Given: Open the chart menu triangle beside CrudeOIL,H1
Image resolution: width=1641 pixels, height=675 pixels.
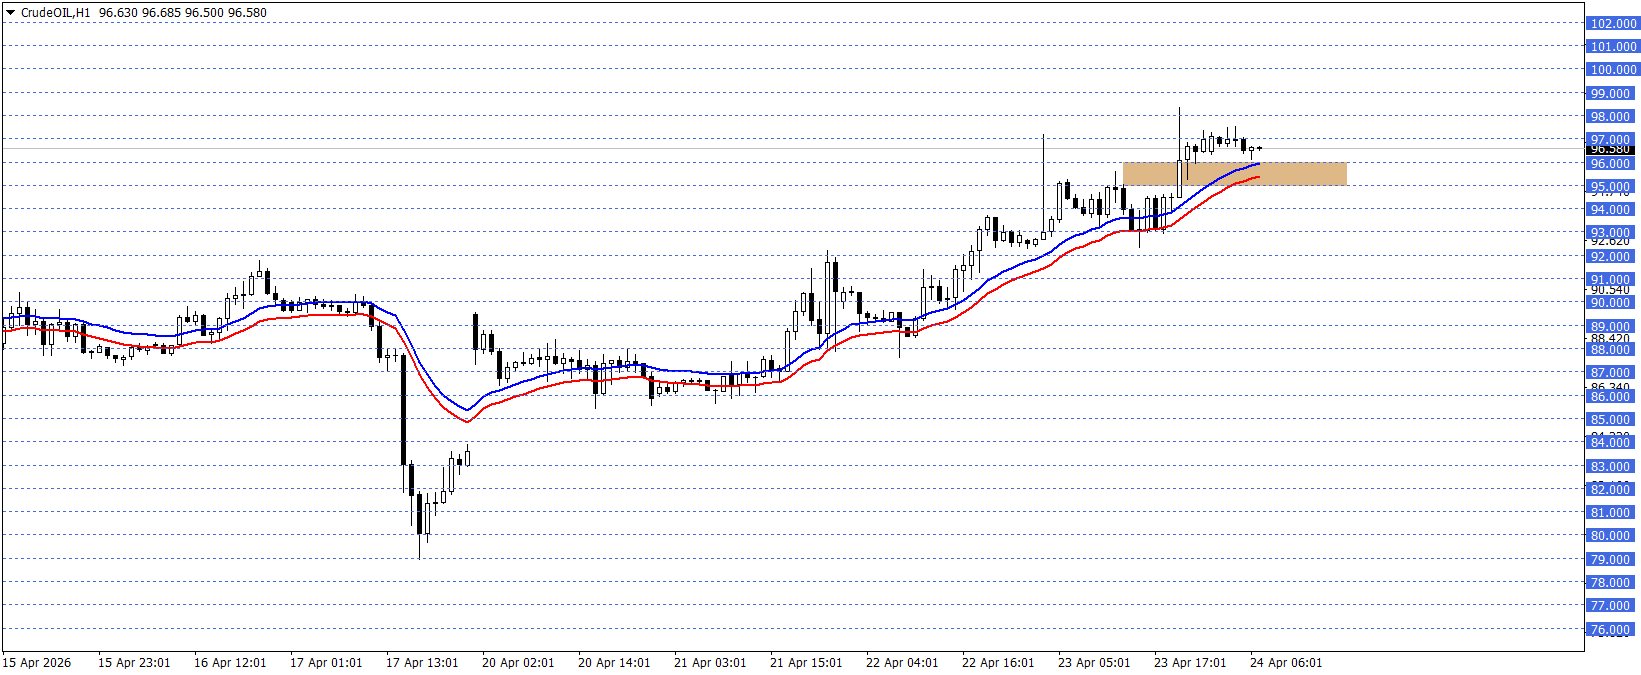Looking at the screenshot, I should (x=10, y=13).
